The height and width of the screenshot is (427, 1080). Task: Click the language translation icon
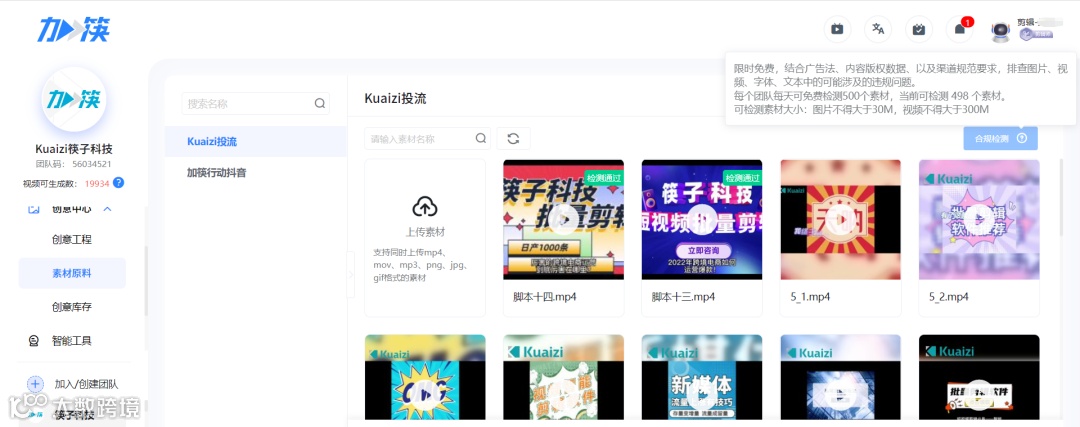pos(878,29)
